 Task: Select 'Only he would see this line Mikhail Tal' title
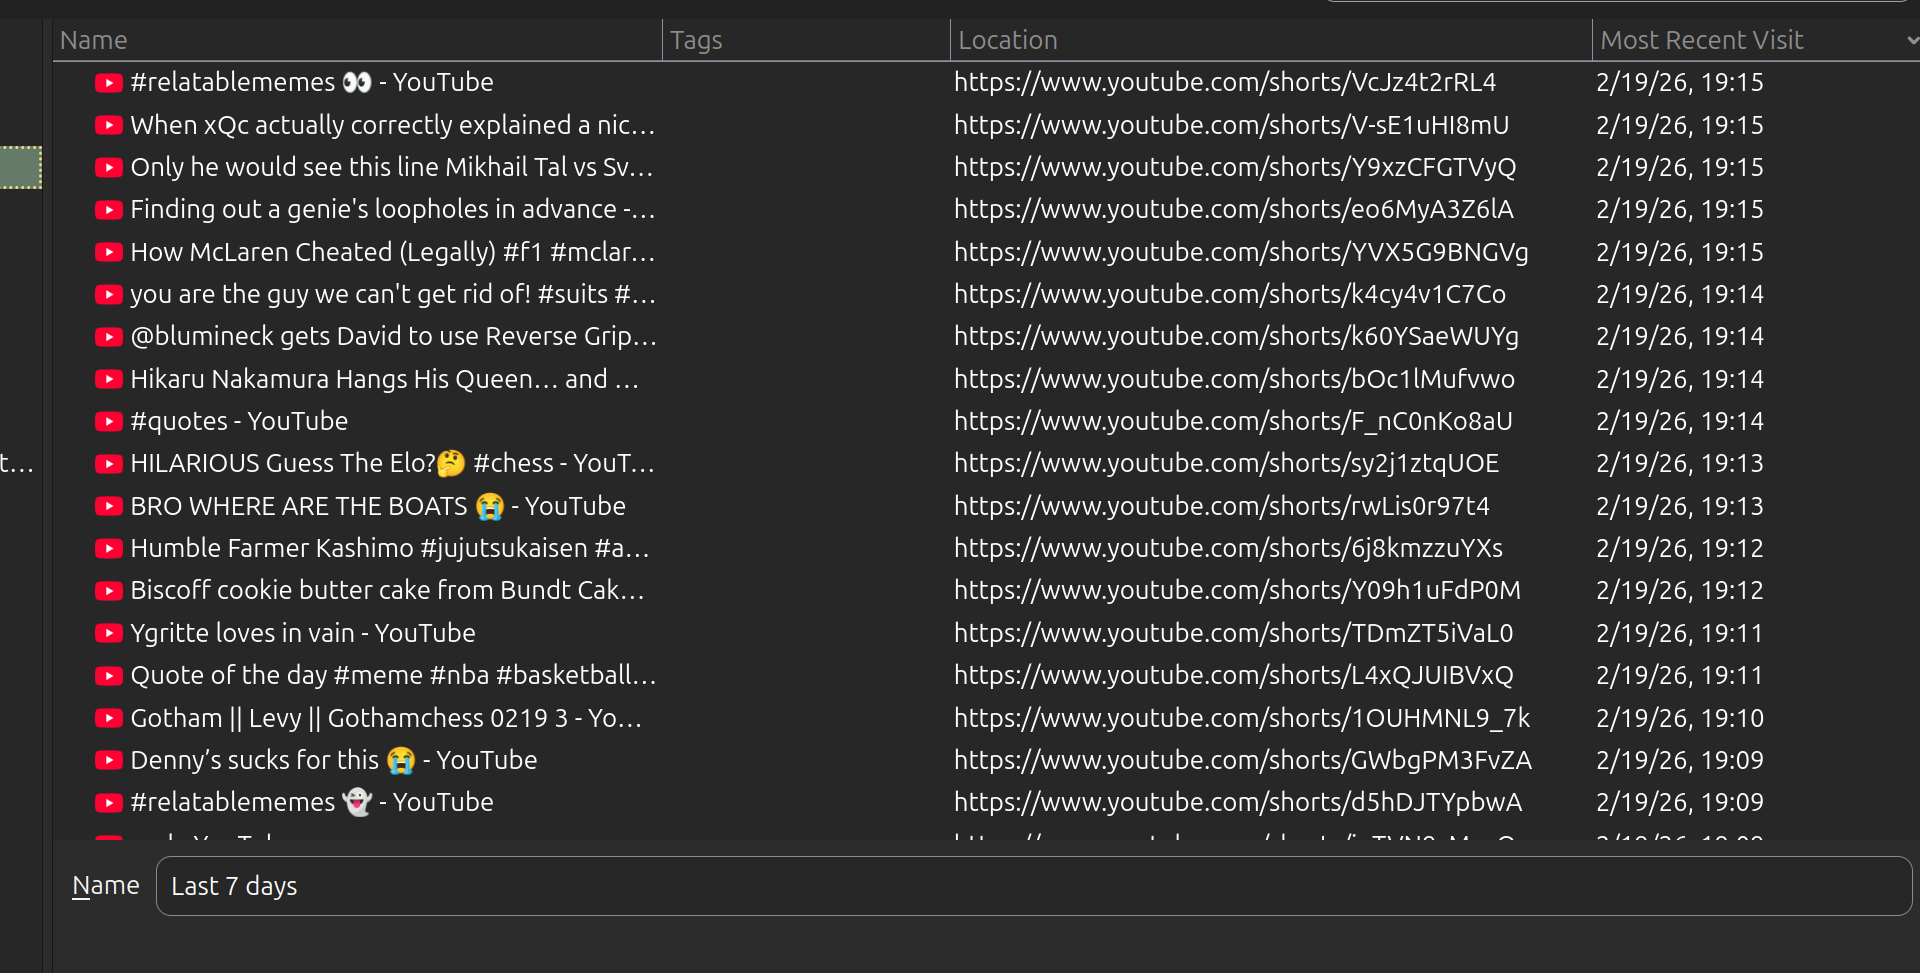click(x=392, y=167)
